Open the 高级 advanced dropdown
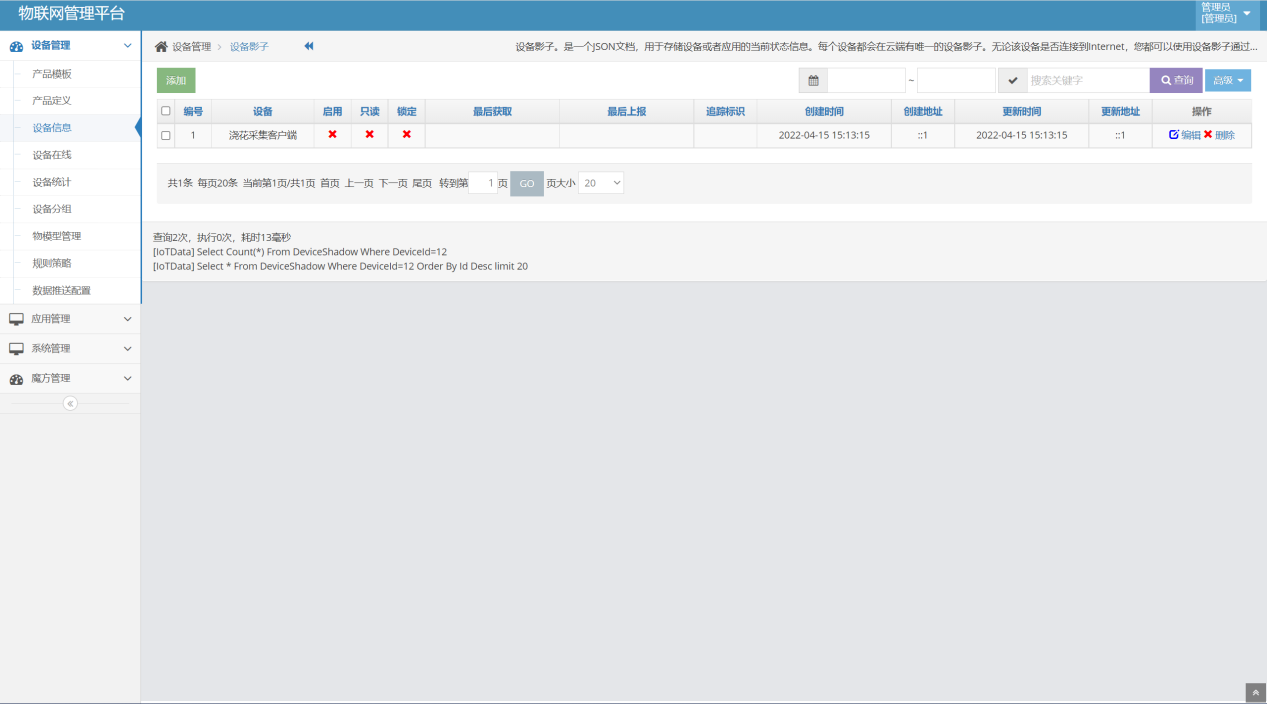Image resolution: width=1267 pixels, height=704 pixels. [1228, 80]
